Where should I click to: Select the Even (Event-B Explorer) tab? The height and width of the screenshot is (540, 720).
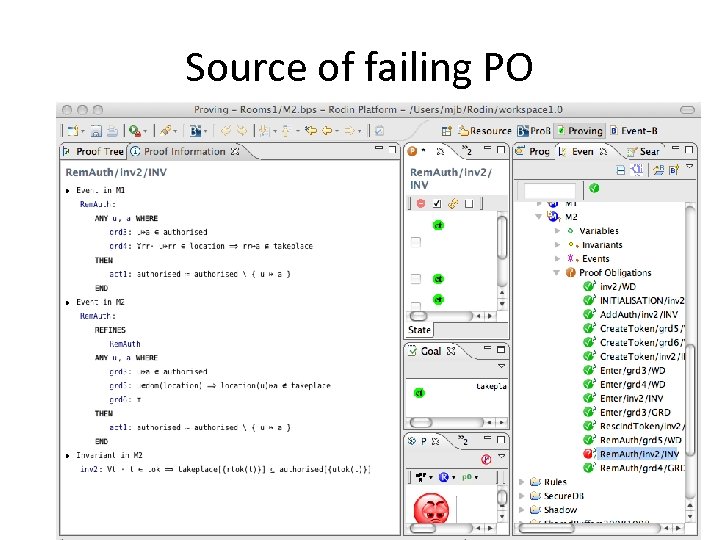pos(583,151)
